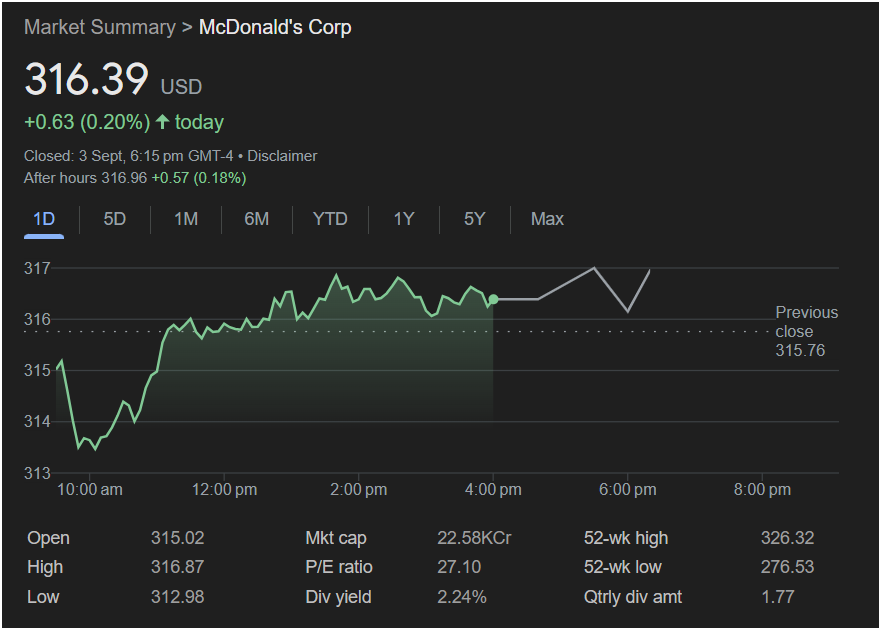Switch to the 5D tab
Viewport: 881px width, 630px height.
[115, 219]
